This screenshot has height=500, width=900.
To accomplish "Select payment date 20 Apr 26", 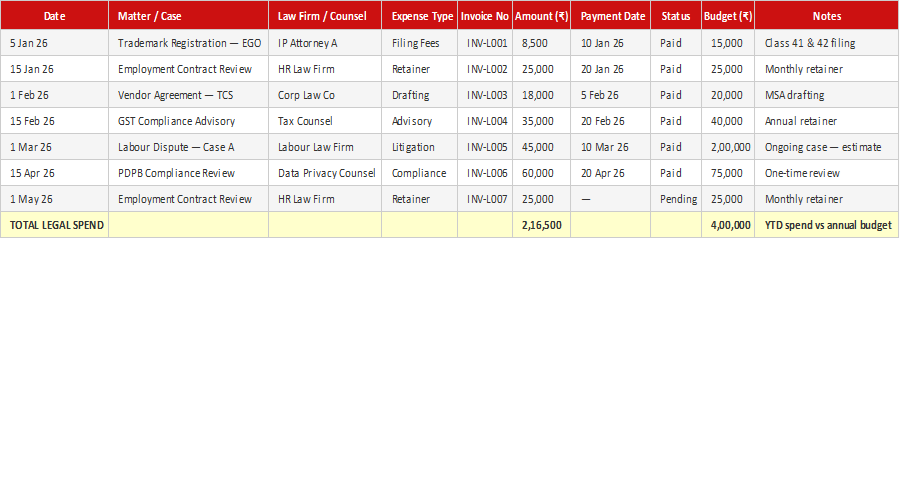I will (611, 173).
